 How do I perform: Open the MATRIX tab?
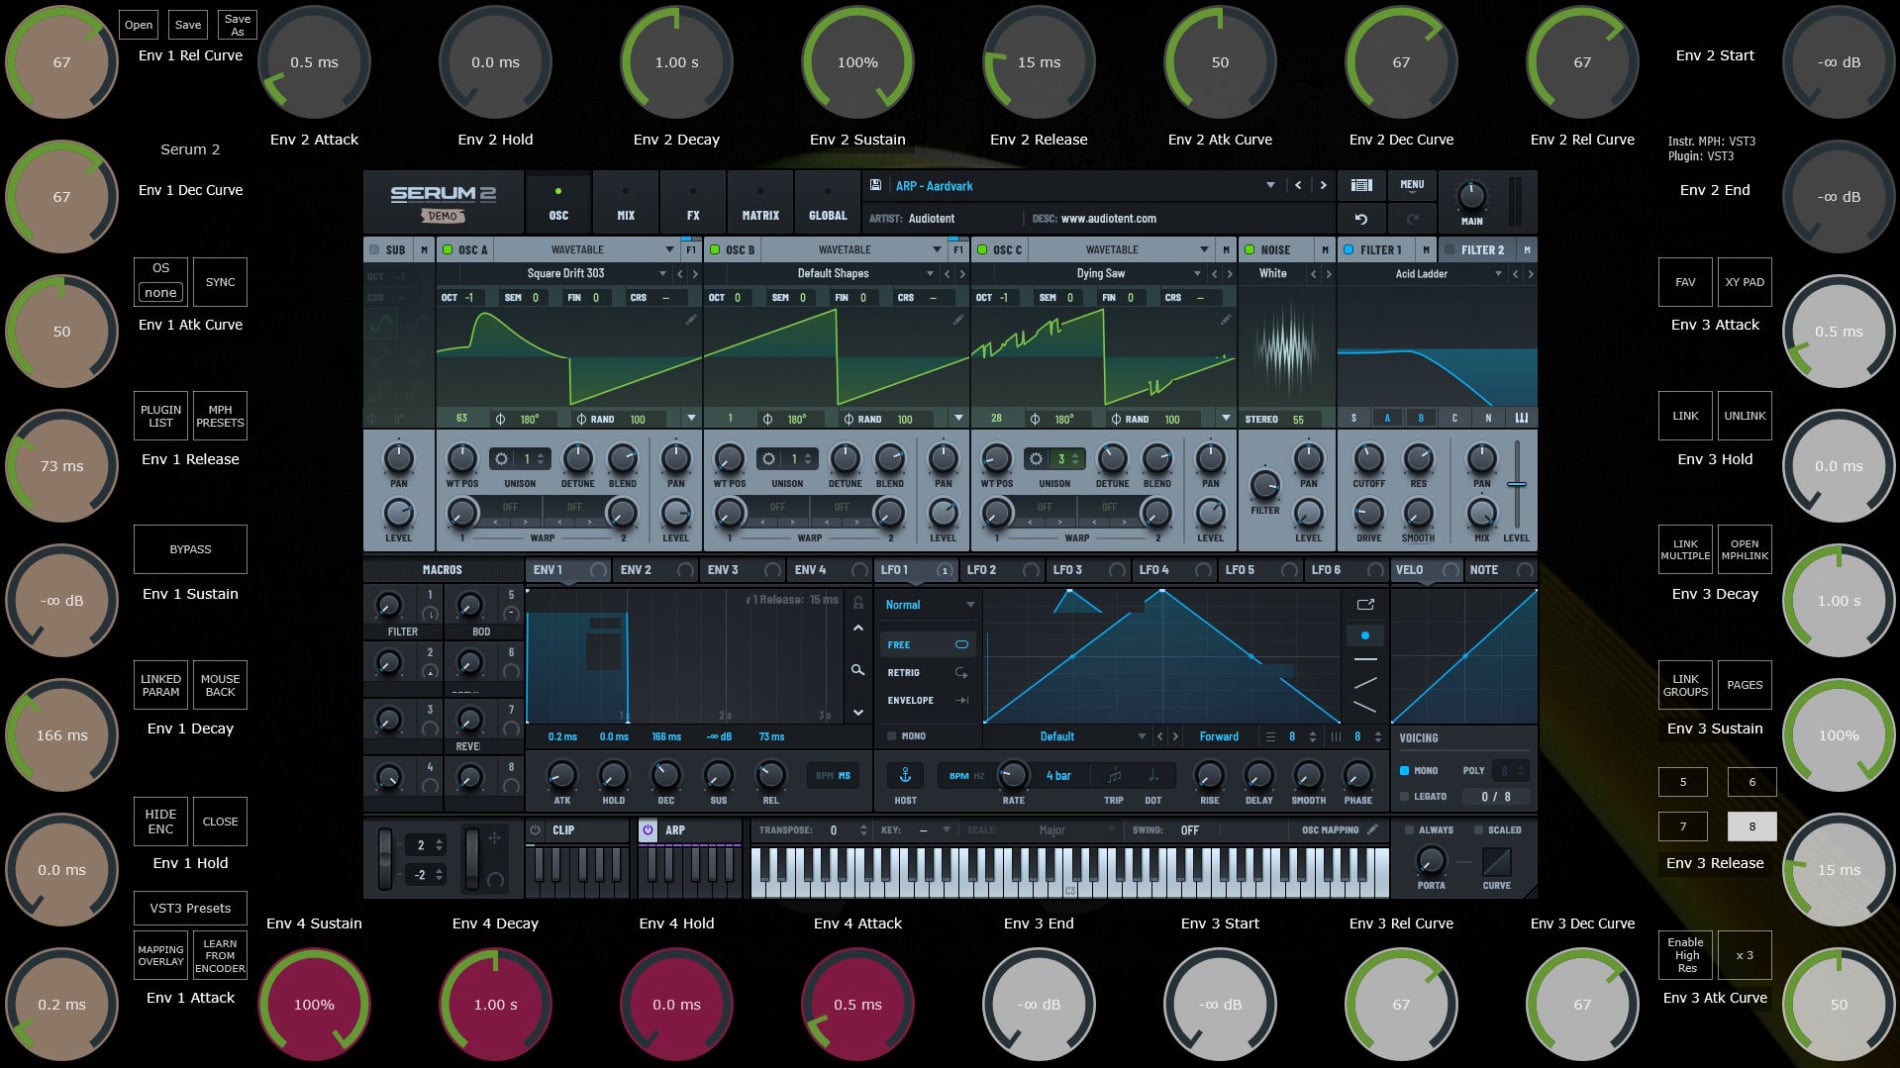click(x=760, y=203)
